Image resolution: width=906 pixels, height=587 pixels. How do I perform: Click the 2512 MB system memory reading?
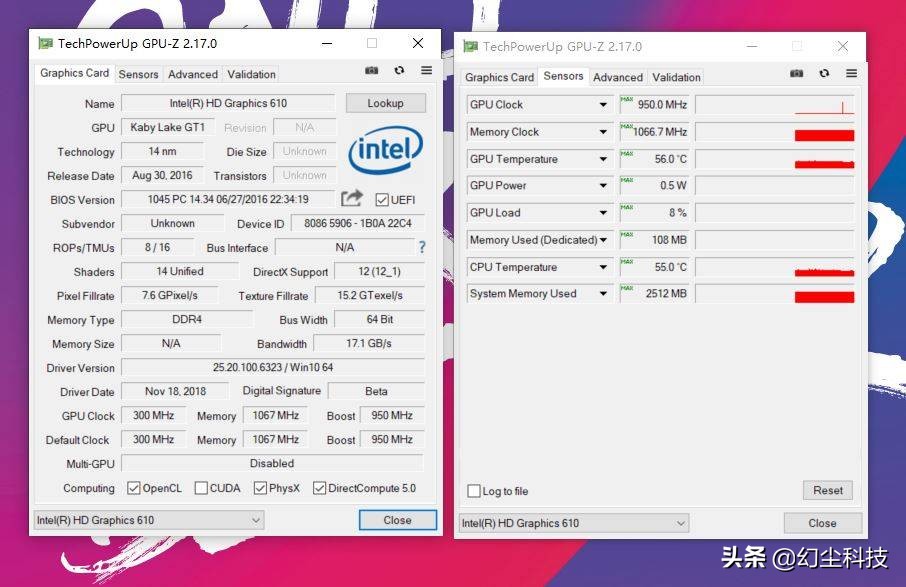pos(655,294)
